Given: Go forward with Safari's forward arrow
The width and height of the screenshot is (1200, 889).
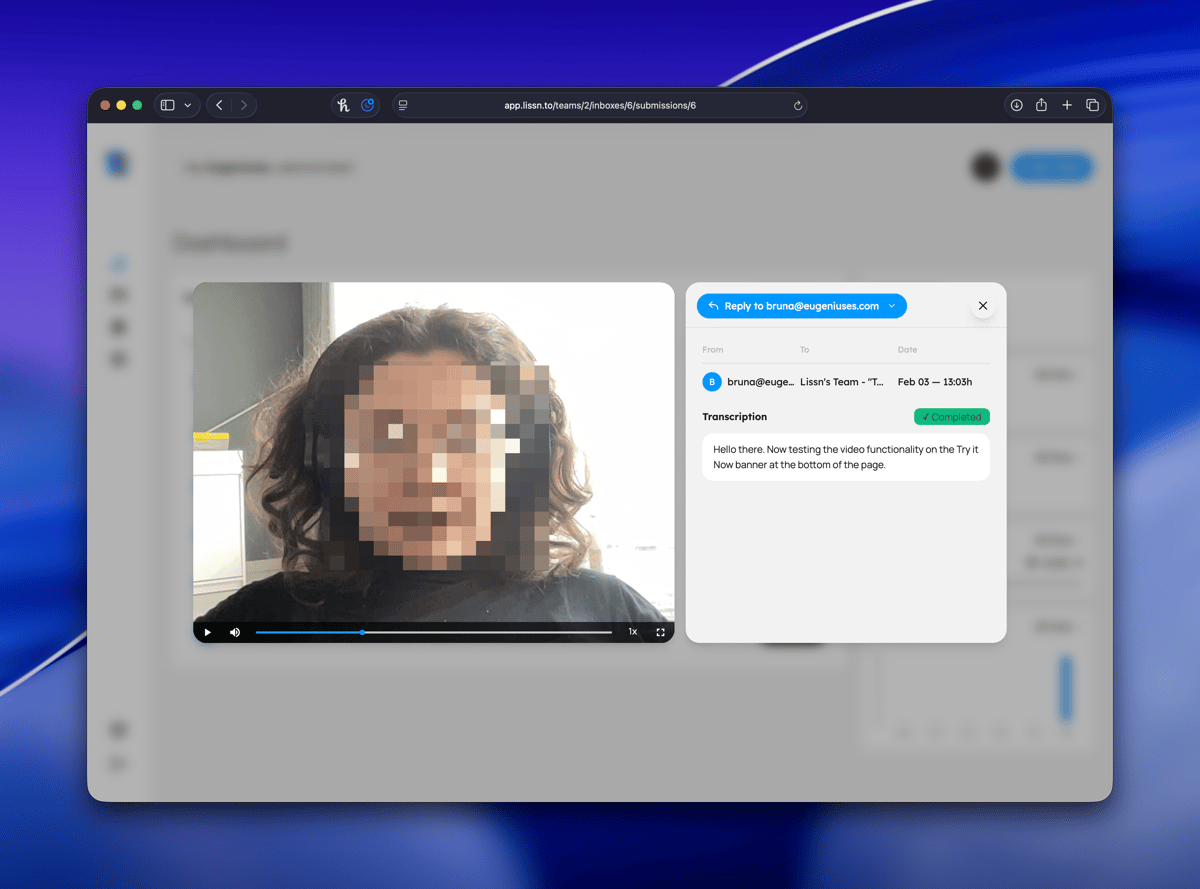Looking at the screenshot, I should (244, 105).
